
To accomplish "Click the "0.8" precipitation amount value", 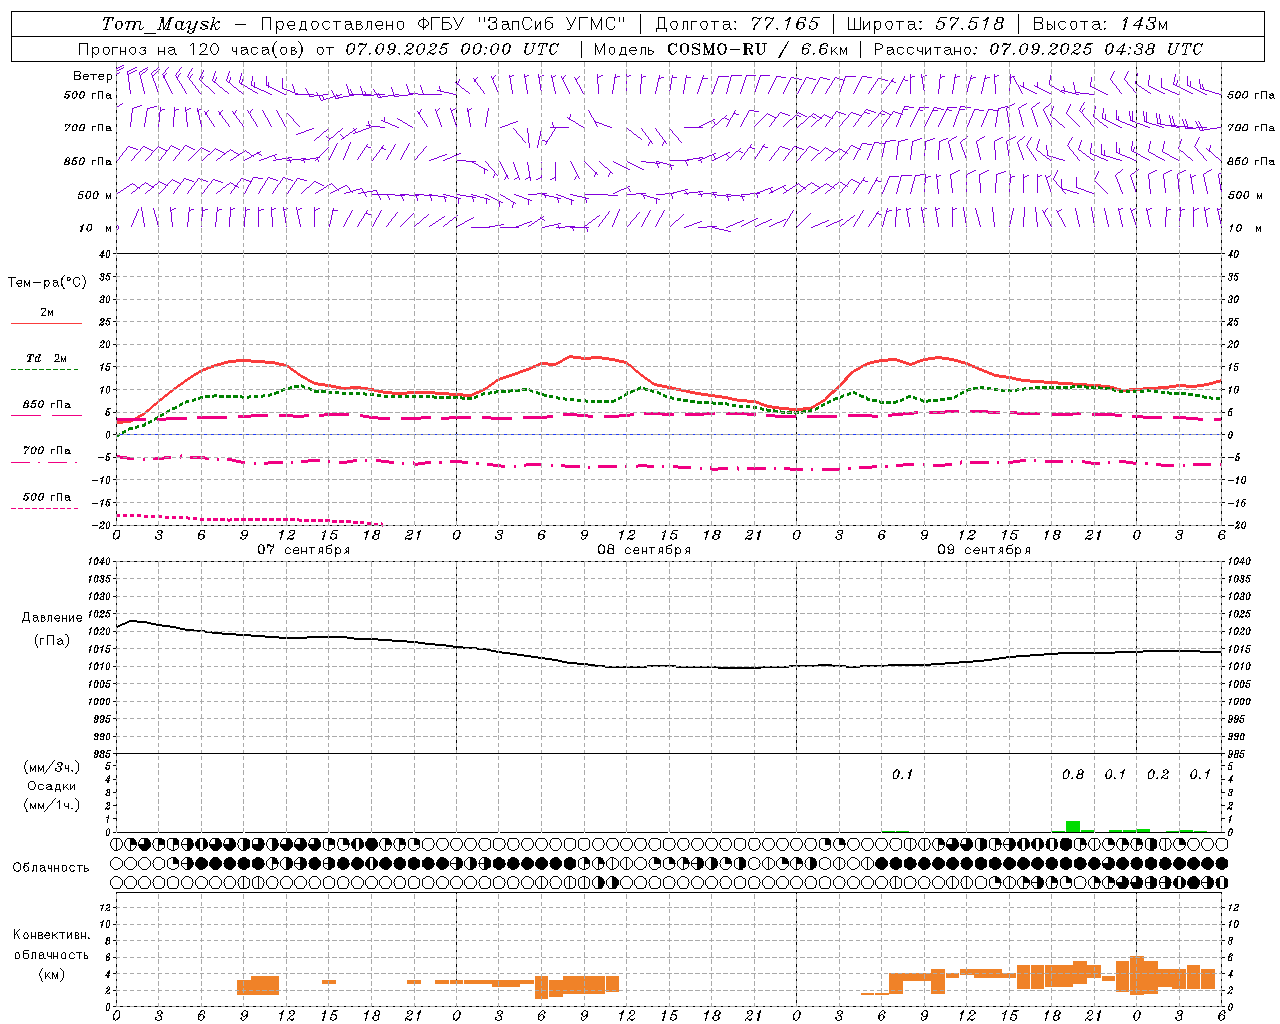I will click(x=1073, y=774).
